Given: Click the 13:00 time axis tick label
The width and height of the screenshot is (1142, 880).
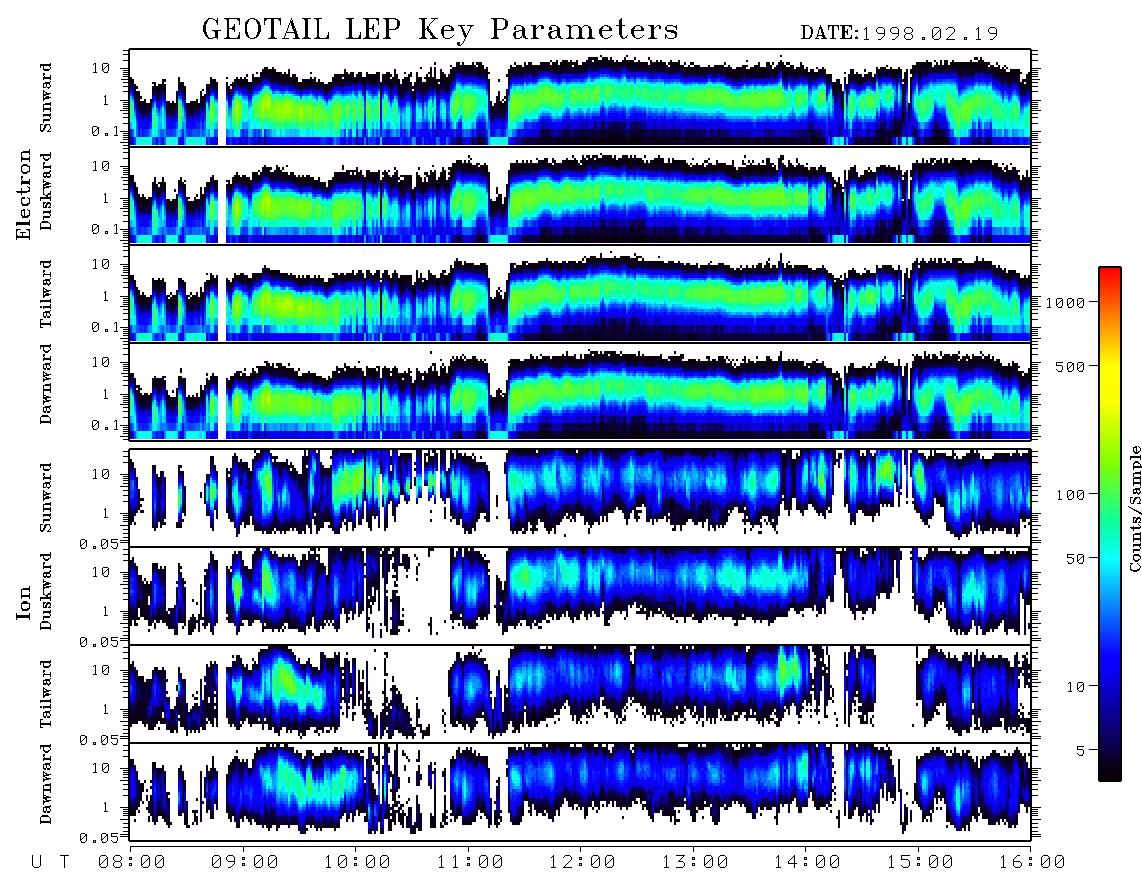Looking at the screenshot, I should [696, 862].
